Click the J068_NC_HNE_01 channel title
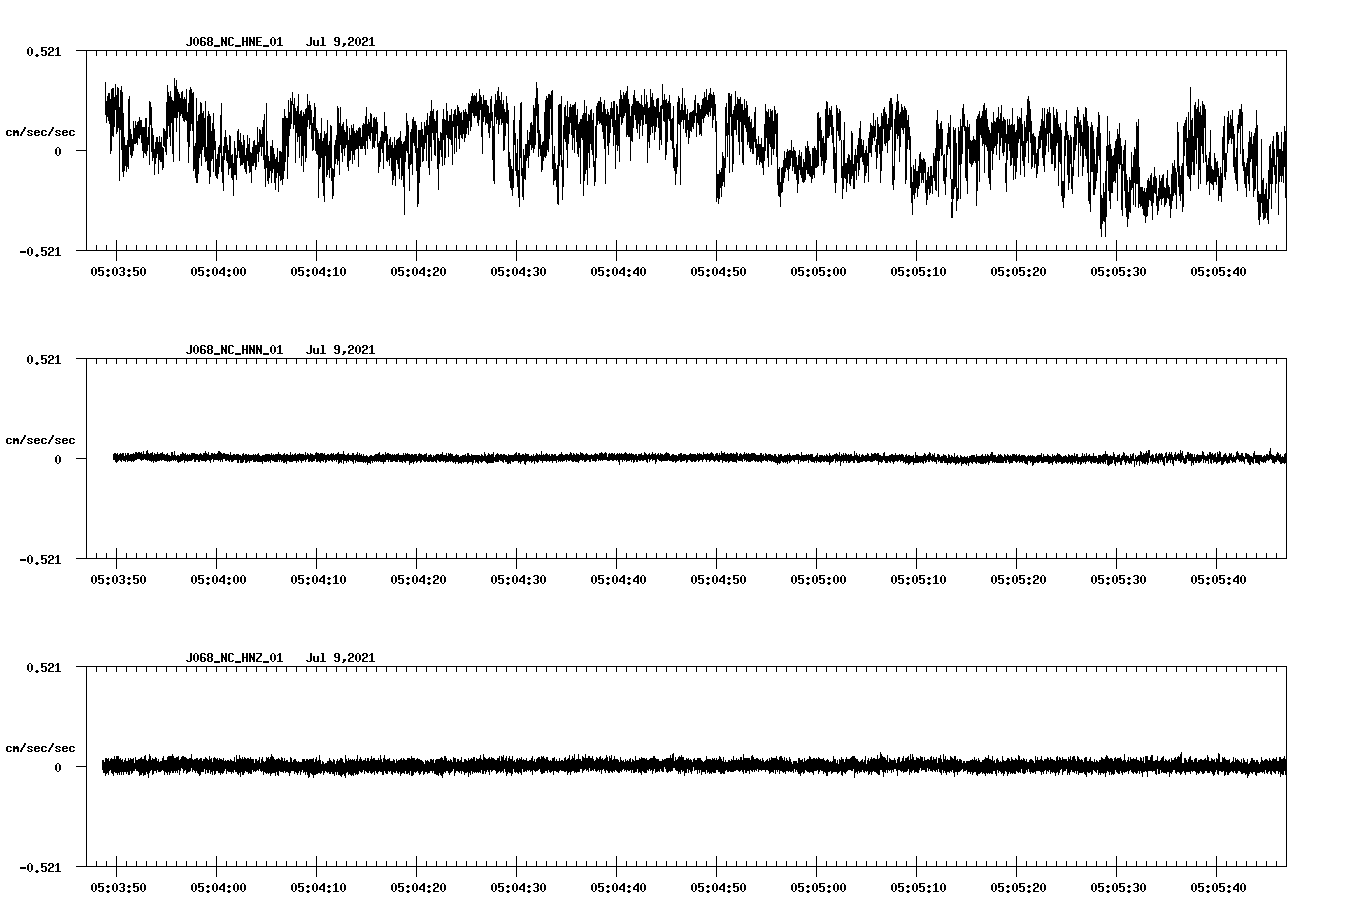Image resolution: width=1358 pixels, height=924 pixels. click(234, 42)
